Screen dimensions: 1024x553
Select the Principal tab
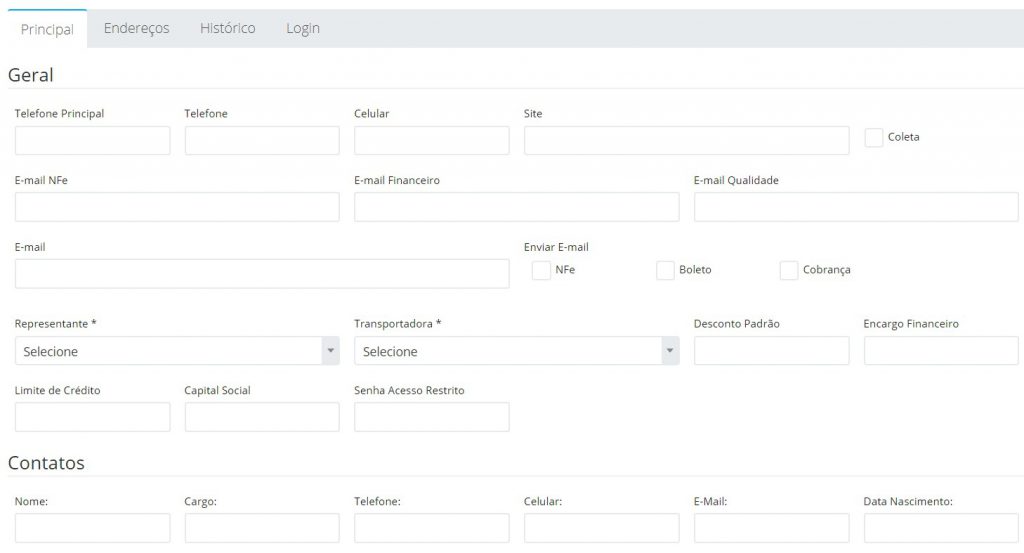coord(47,29)
